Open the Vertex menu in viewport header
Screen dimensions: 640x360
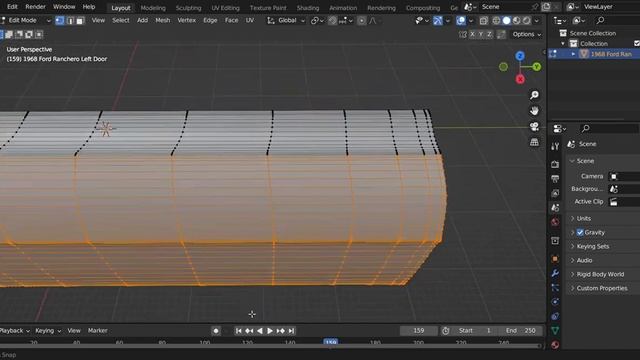click(x=187, y=20)
